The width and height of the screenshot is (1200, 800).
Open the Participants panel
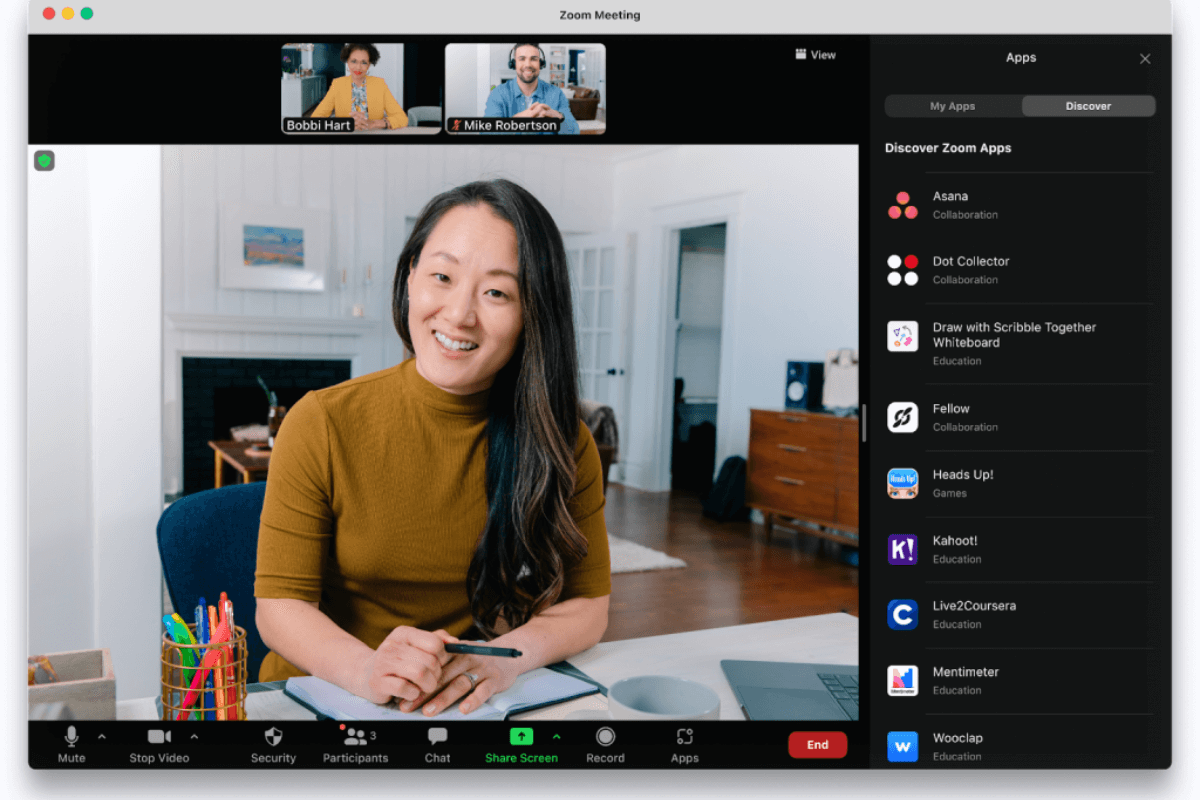354,737
